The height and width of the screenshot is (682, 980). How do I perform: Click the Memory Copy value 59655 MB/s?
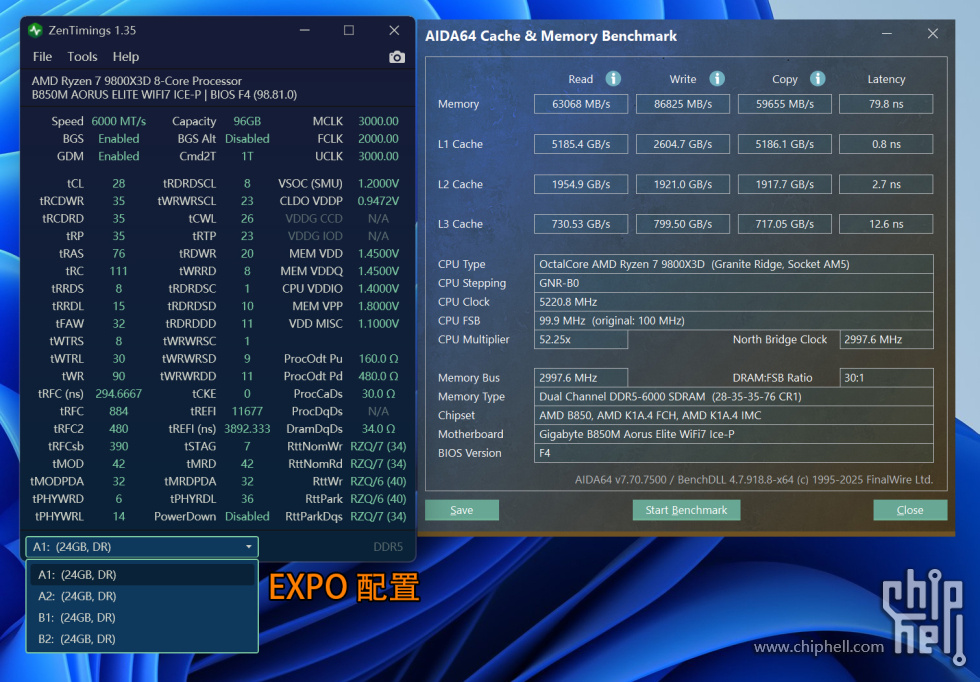coord(785,104)
